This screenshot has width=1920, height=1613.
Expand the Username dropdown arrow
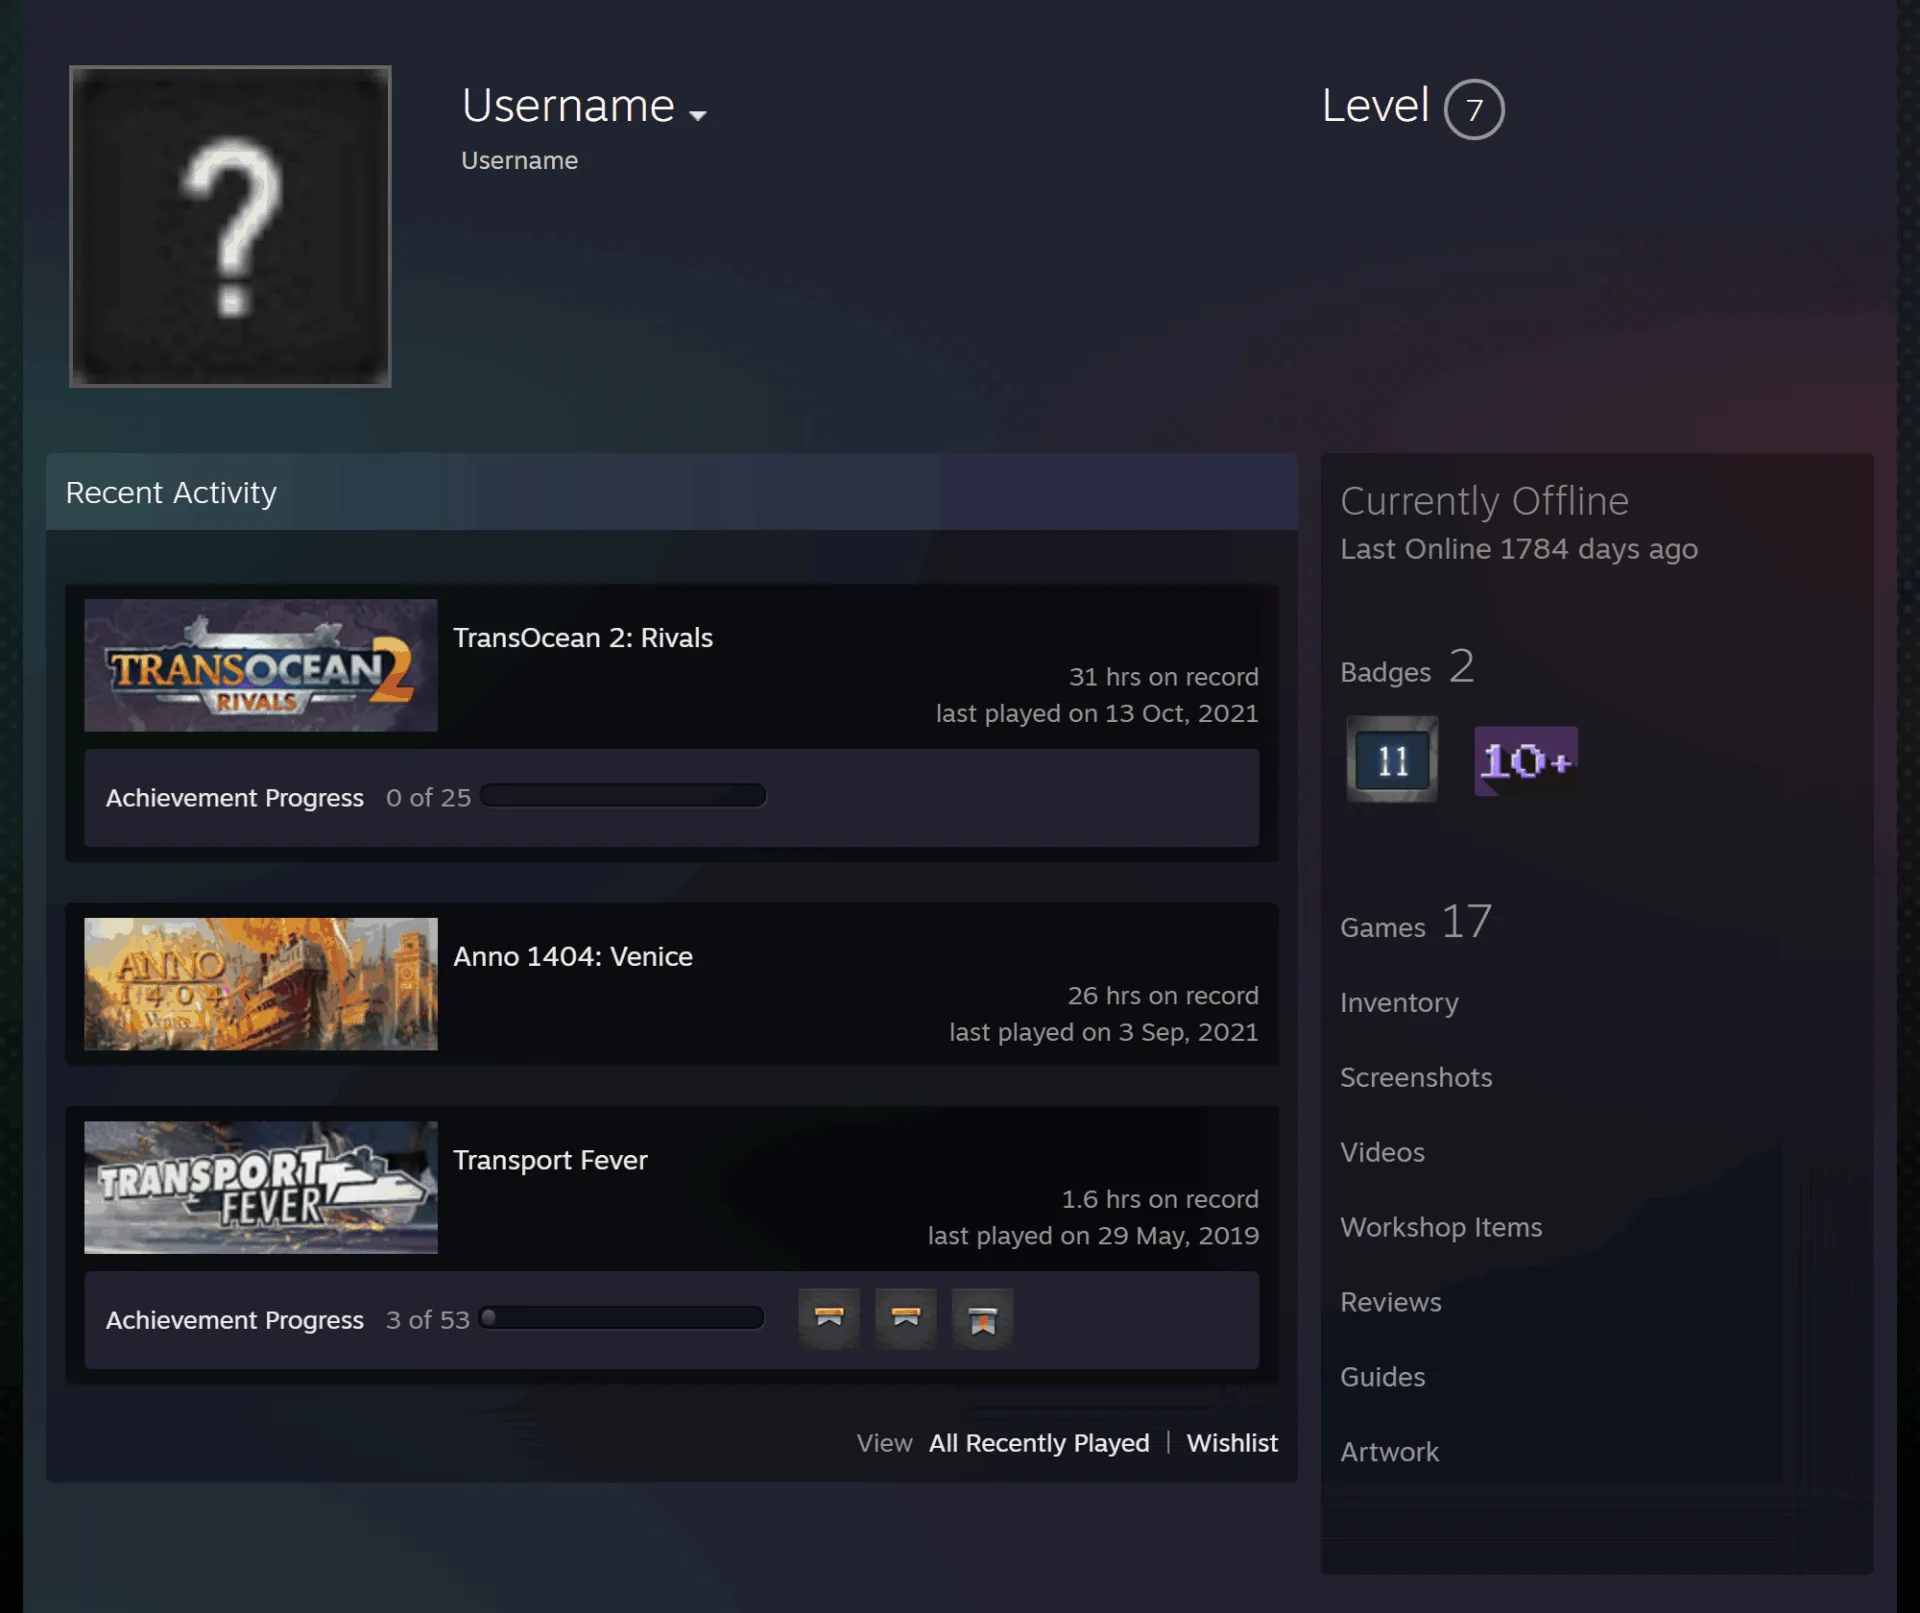pyautogui.click(x=698, y=115)
